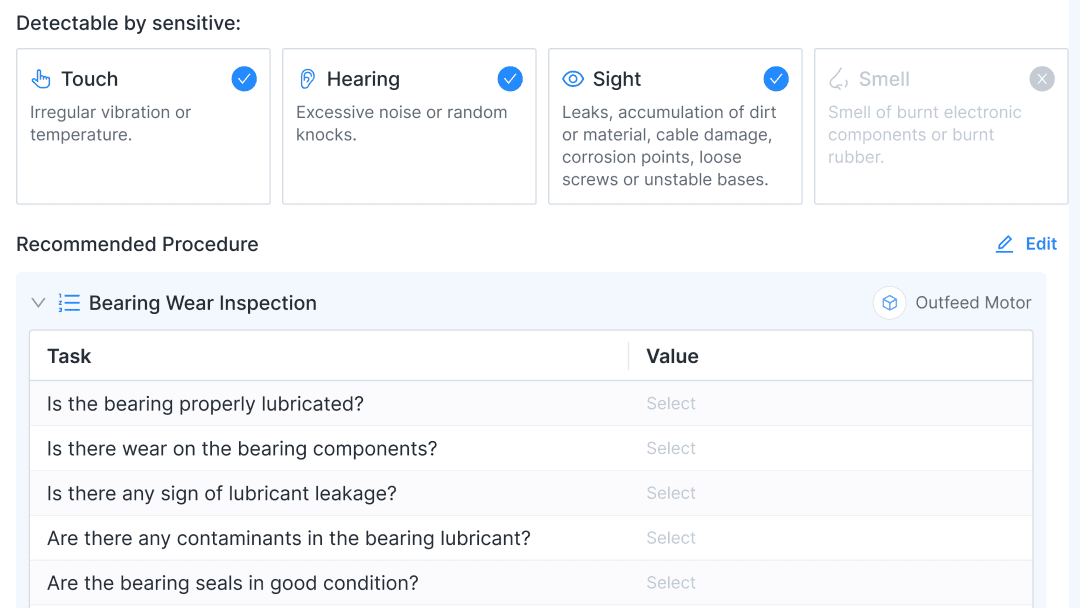The height and width of the screenshot is (608, 1080).
Task: Enable the Smell sense toggle
Action: [1042, 79]
